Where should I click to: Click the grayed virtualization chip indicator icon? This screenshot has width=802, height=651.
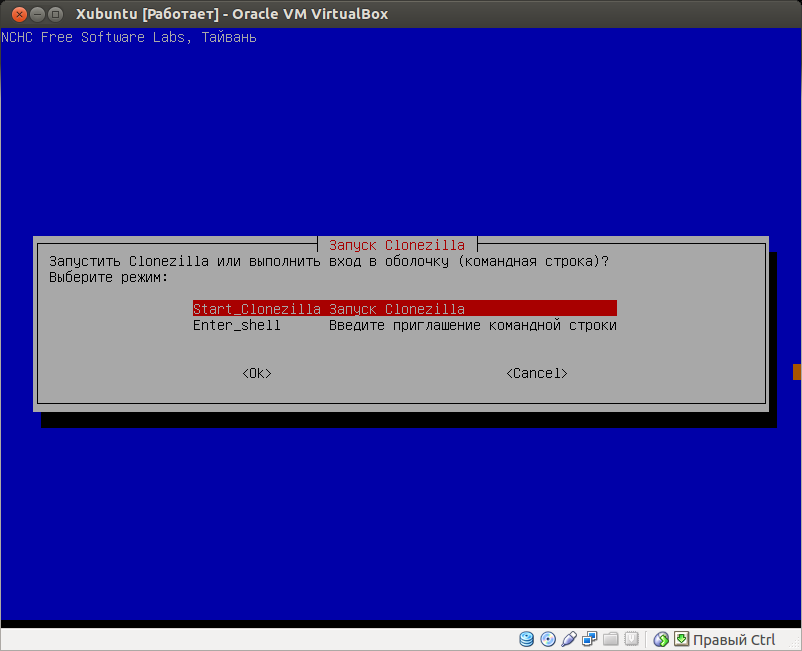[632, 639]
